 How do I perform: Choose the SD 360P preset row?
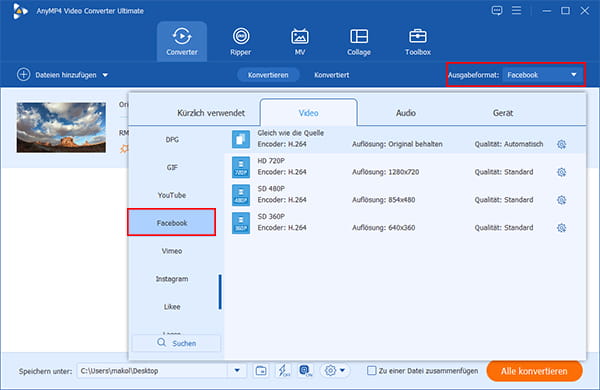(405, 223)
